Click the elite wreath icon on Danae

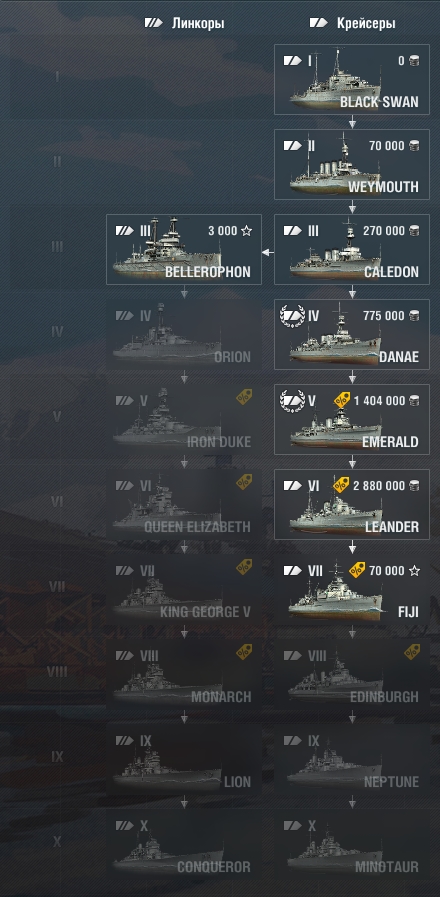pos(292,315)
